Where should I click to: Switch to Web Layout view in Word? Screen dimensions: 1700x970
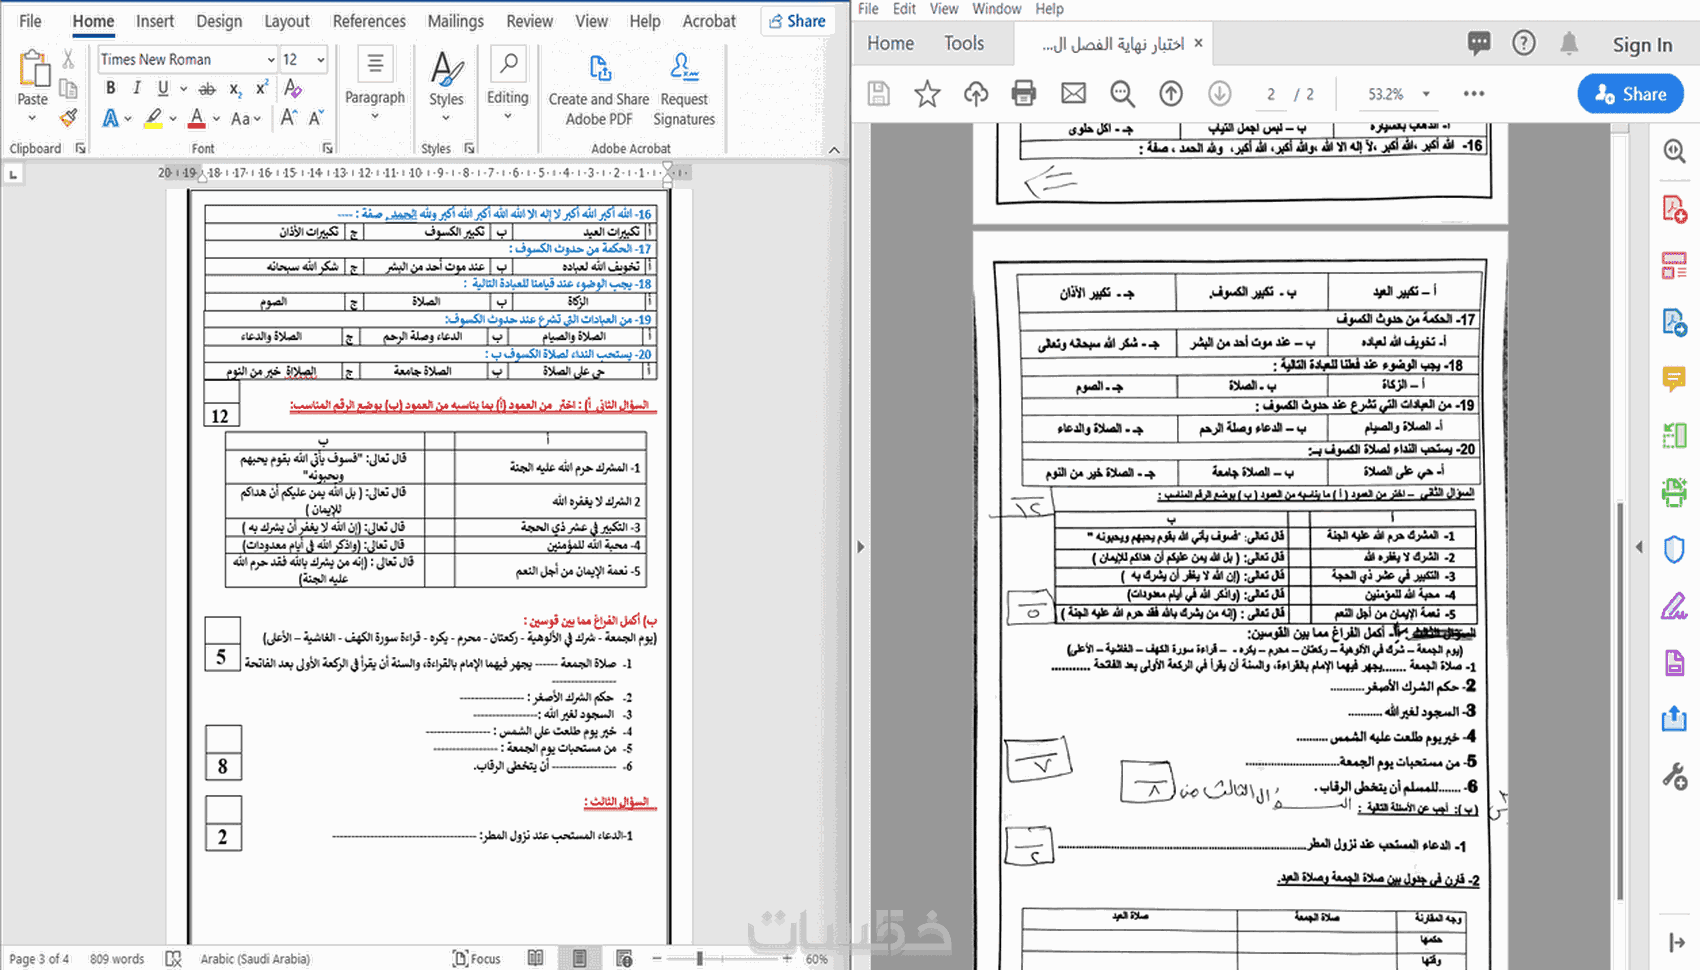(x=624, y=958)
